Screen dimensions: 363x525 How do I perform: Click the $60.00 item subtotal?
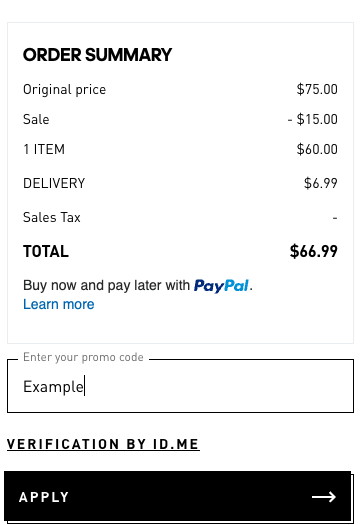317,149
